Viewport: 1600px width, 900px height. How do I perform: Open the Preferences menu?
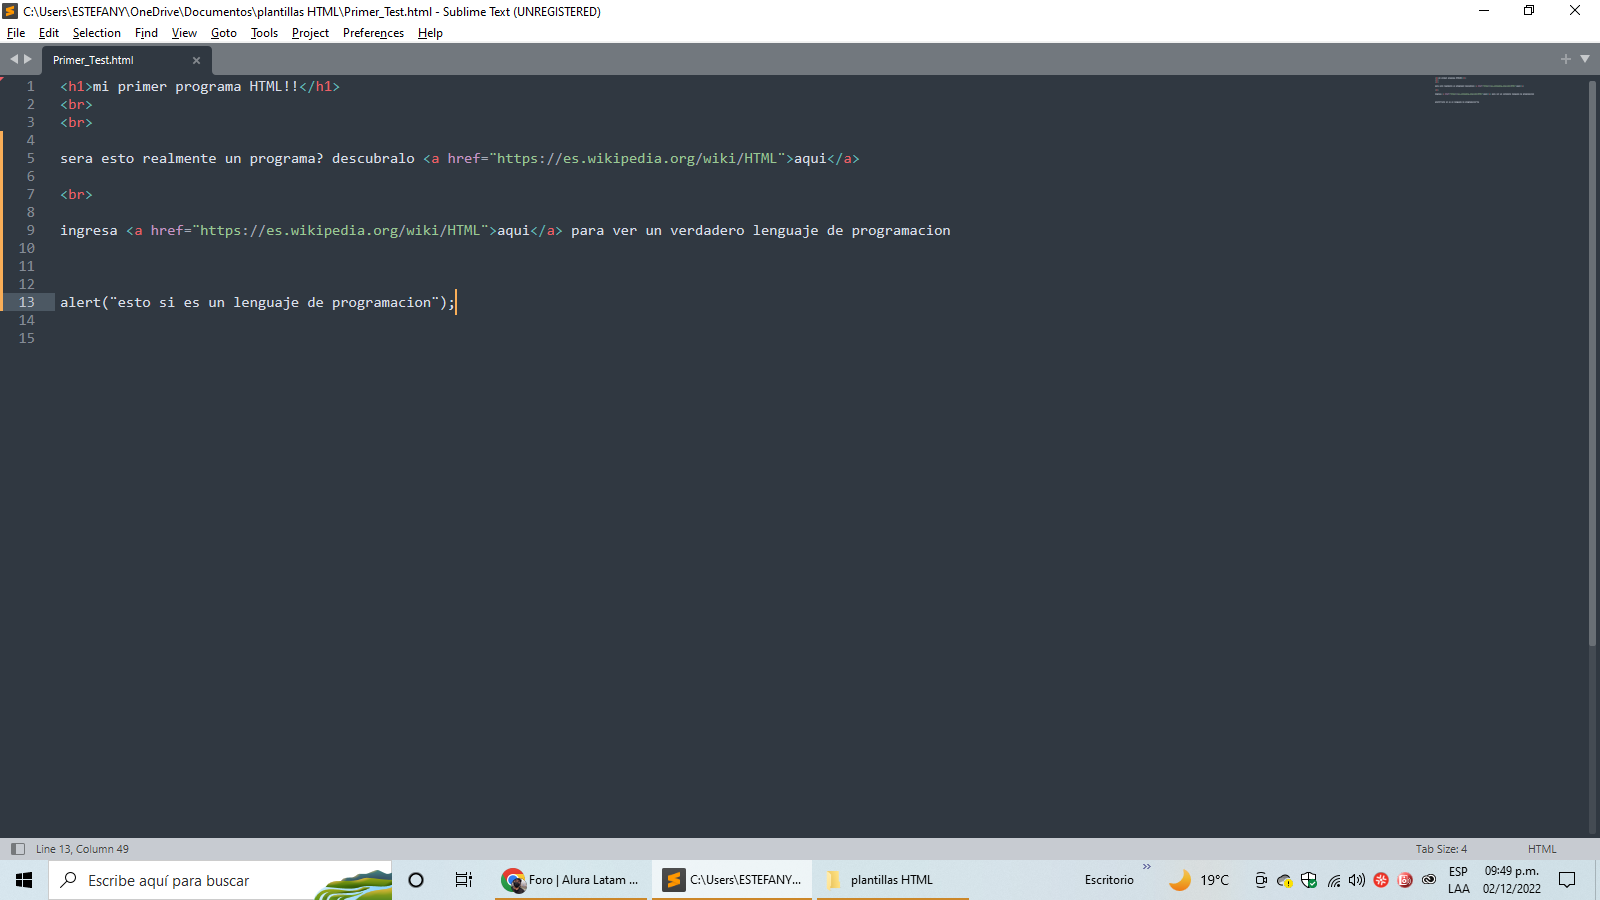[373, 33]
